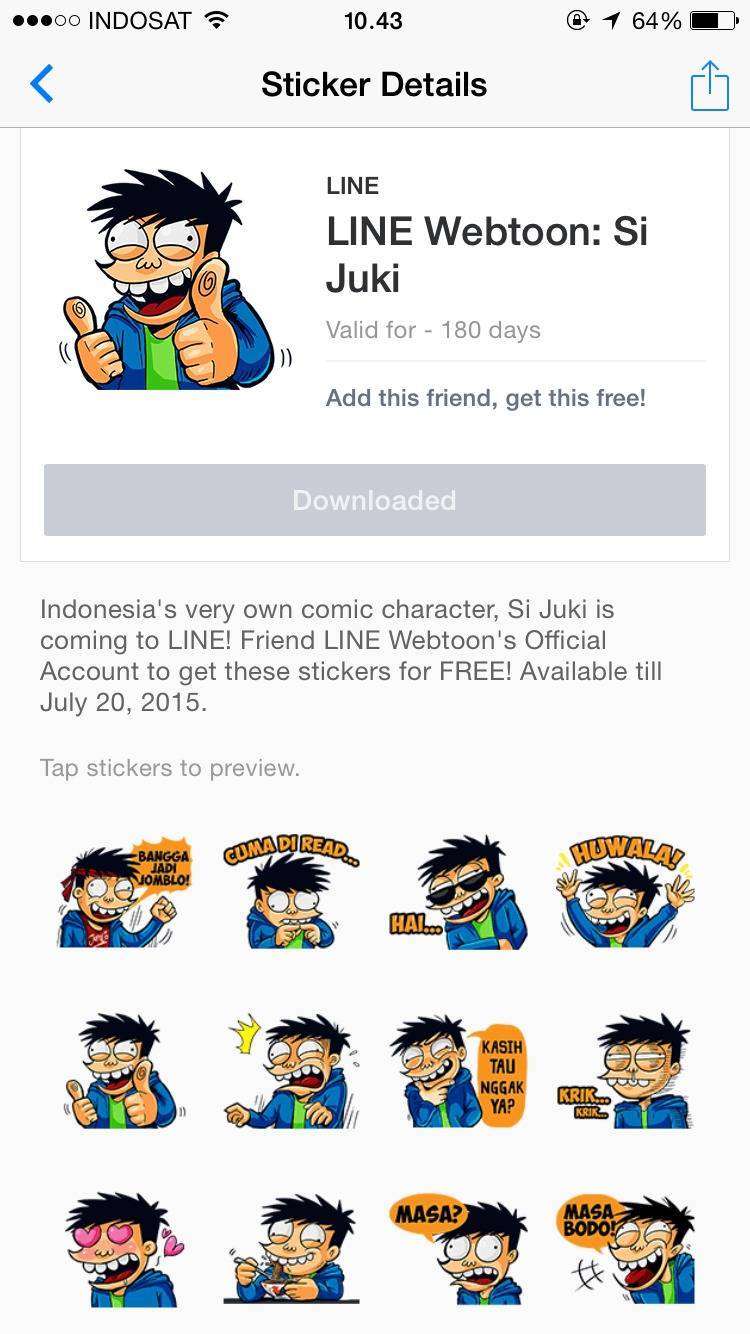Preview the 'Bangga Jadi Jomblo' sticker
Screen dimensions: 750x1334
tap(124, 893)
